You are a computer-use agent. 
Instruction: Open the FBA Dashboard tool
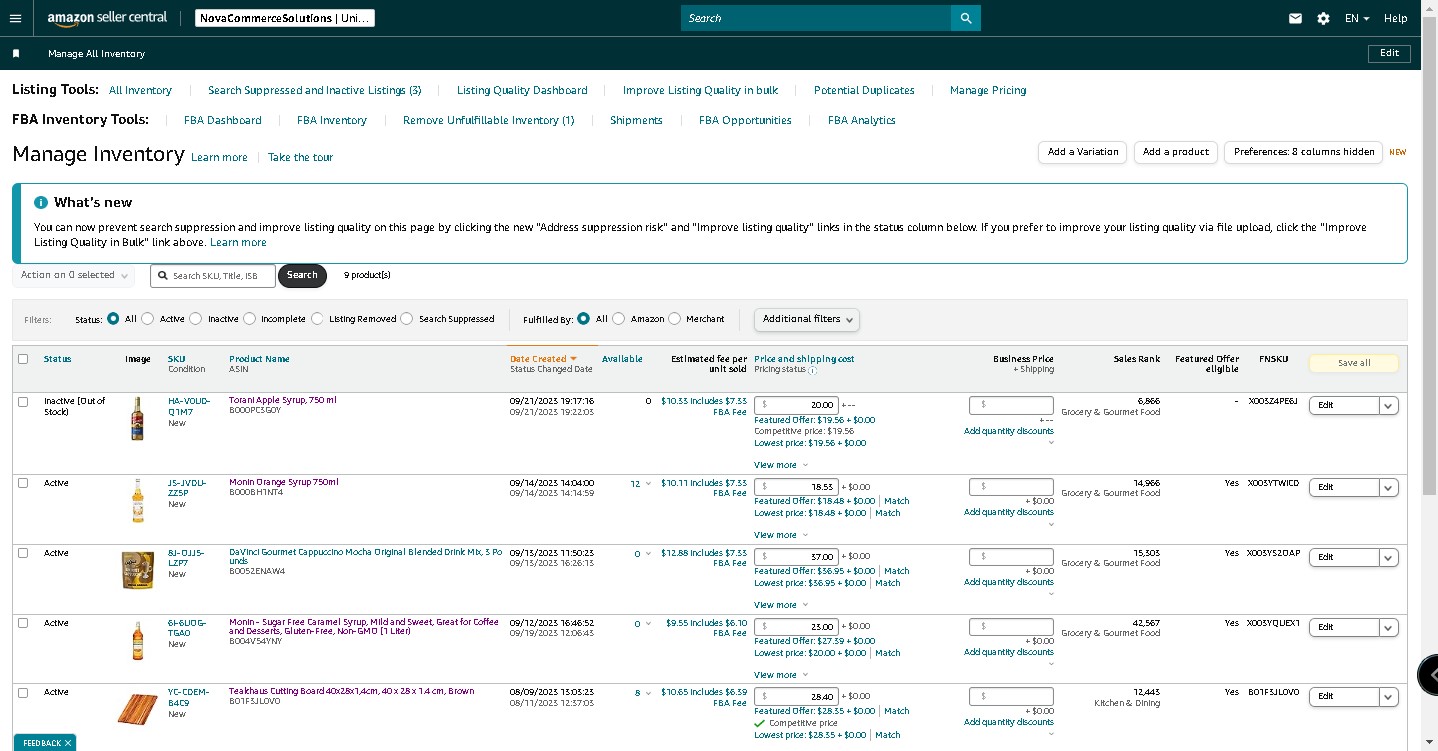point(223,120)
